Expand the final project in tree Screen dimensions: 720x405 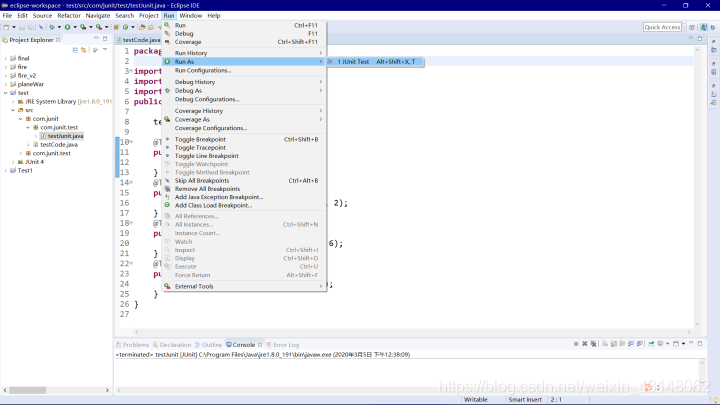click(x=6, y=58)
